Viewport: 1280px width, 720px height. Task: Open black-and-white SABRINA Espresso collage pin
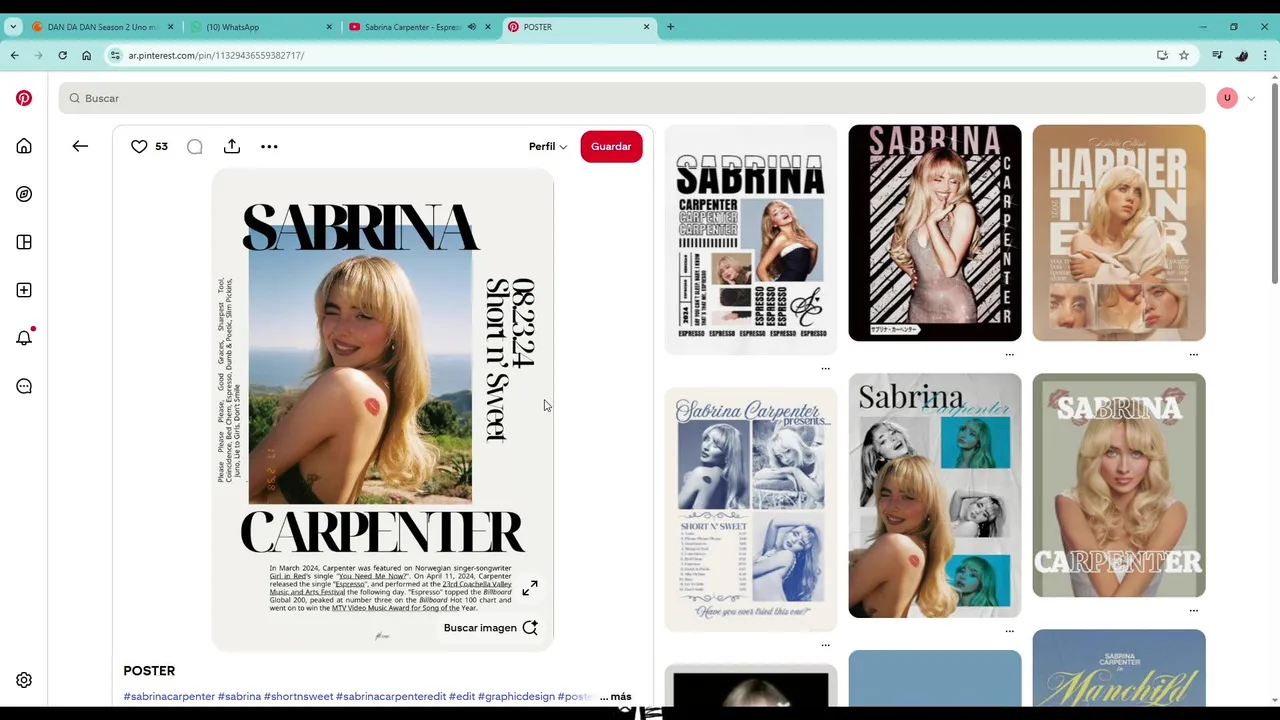751,240
